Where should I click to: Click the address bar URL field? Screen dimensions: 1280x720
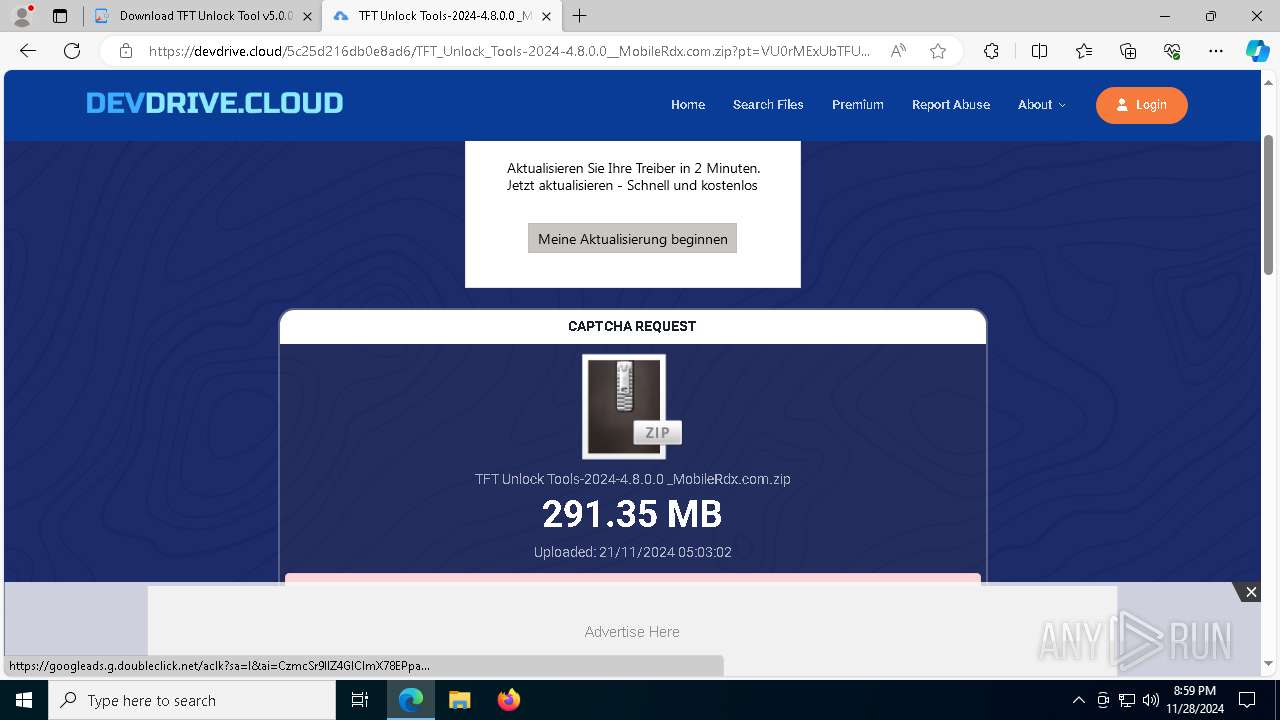pyautogui.click(x=510, y=51)
